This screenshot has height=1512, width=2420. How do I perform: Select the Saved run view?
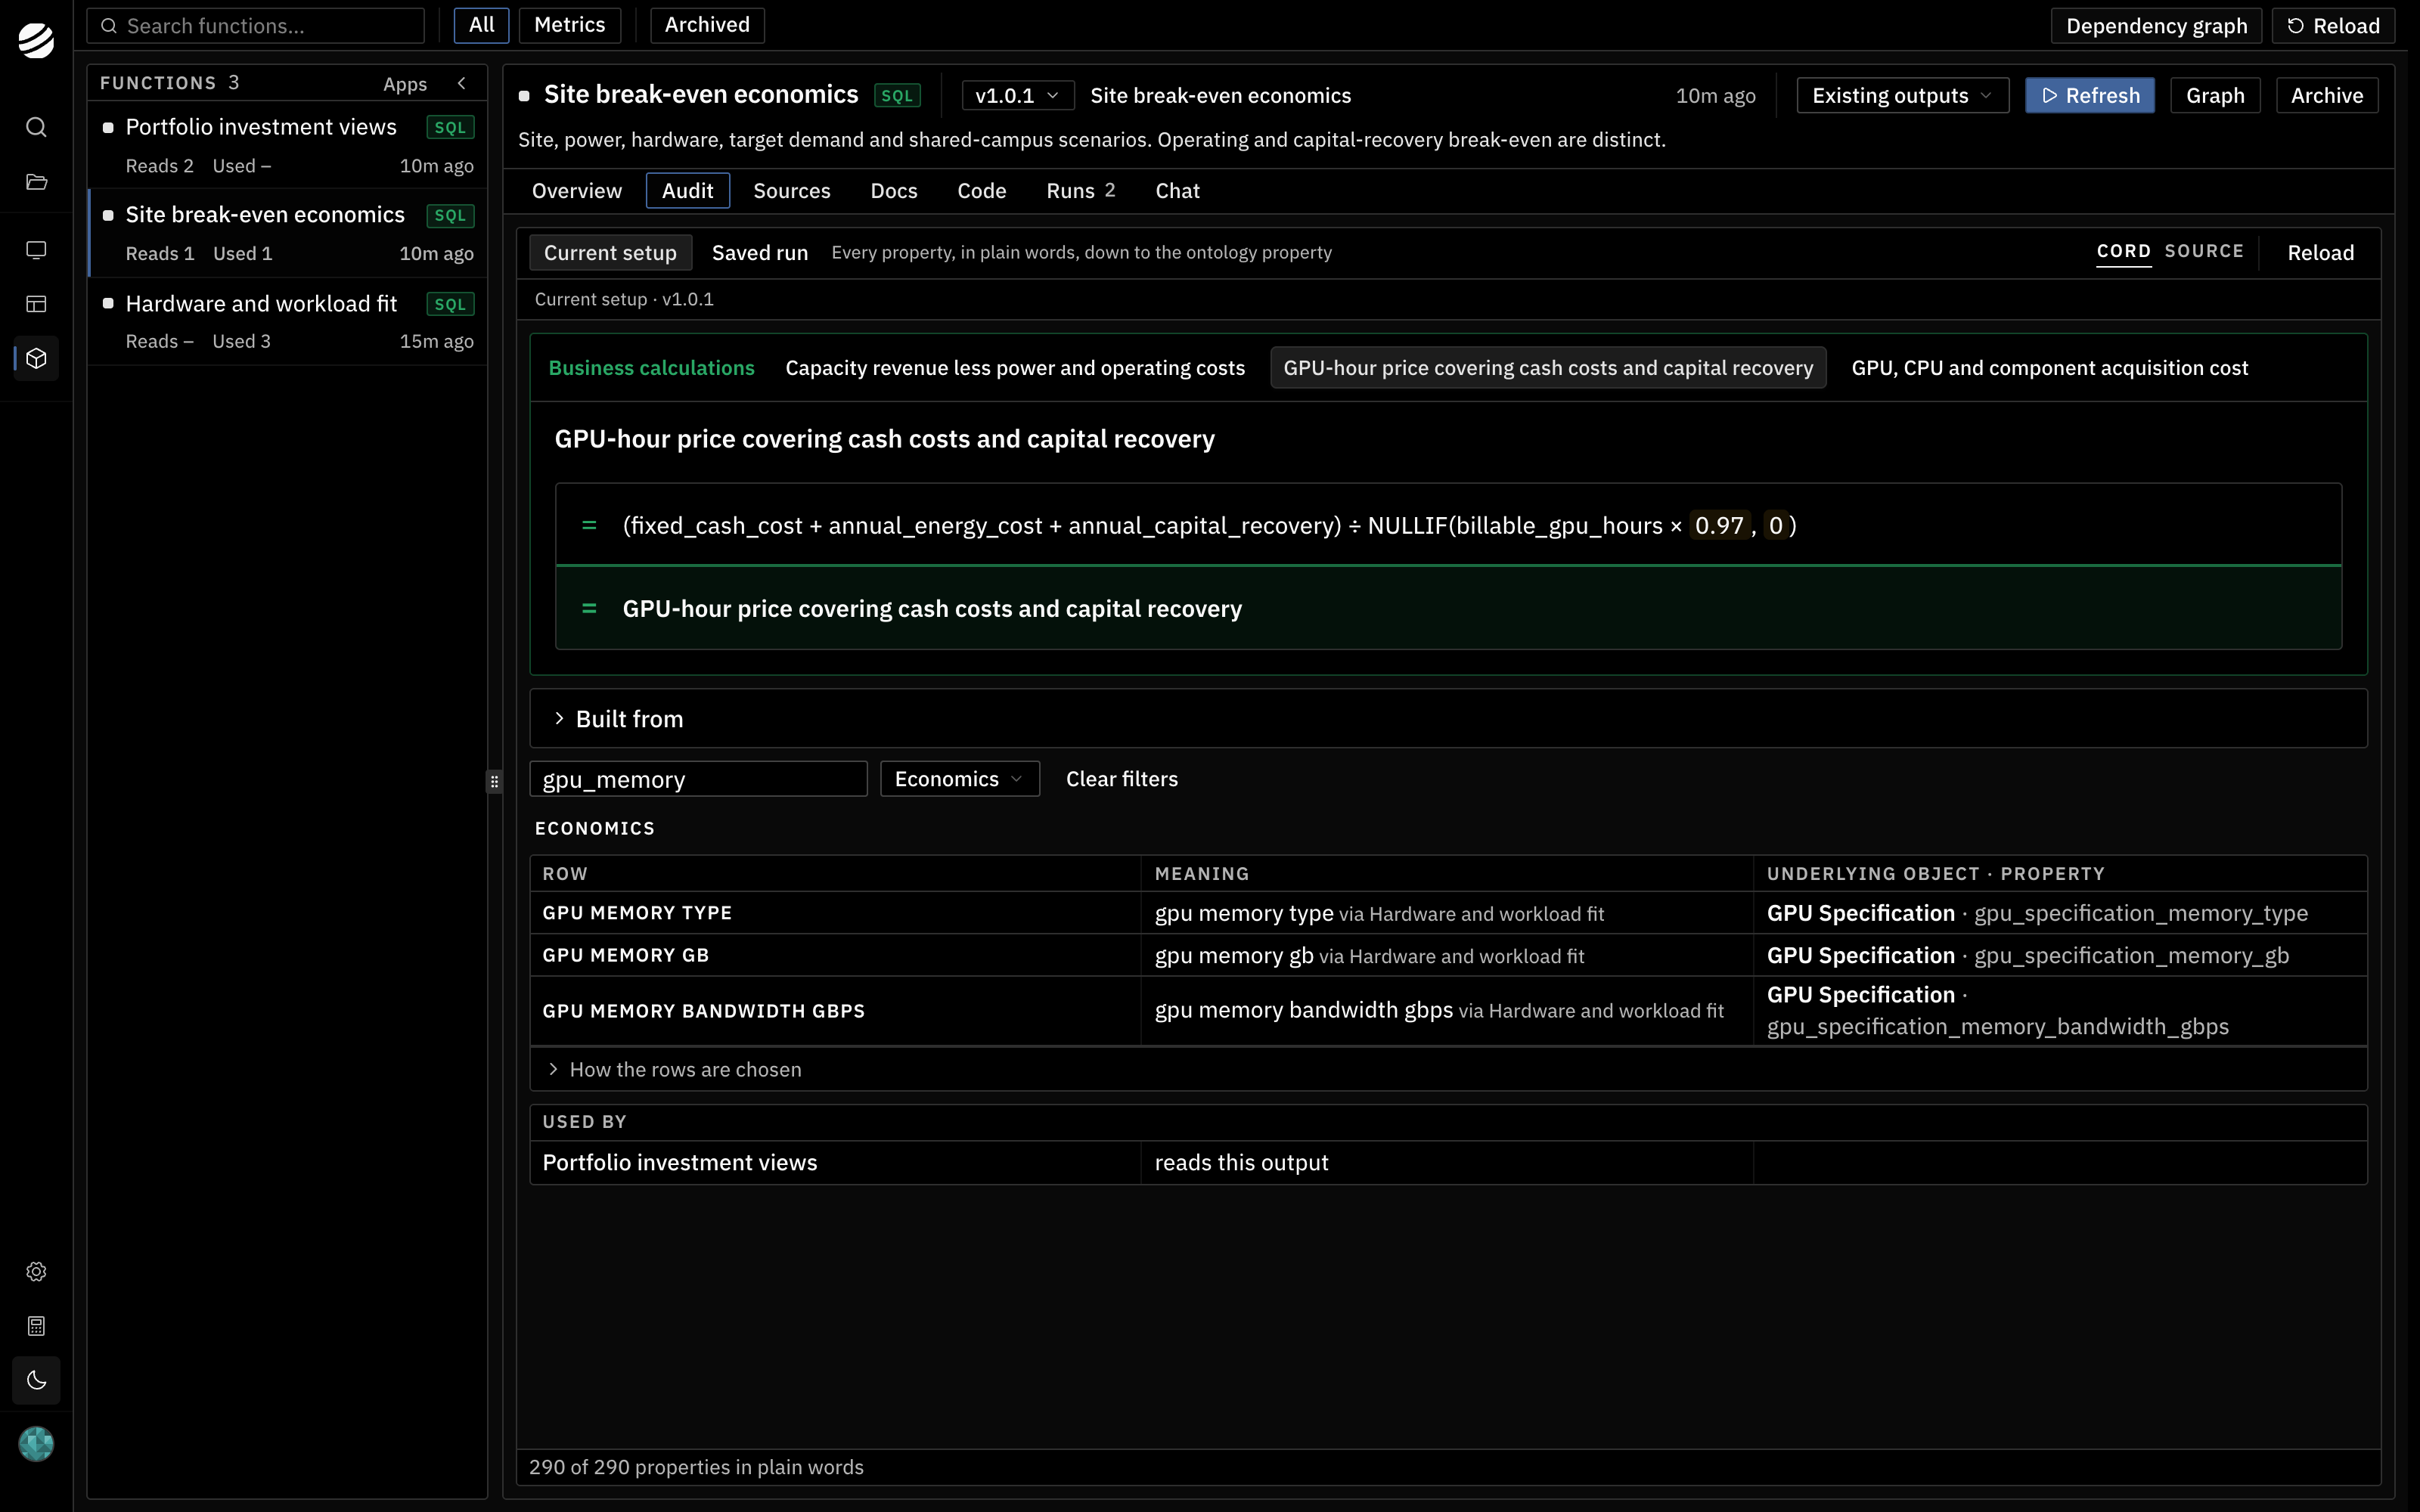[760, 253]
